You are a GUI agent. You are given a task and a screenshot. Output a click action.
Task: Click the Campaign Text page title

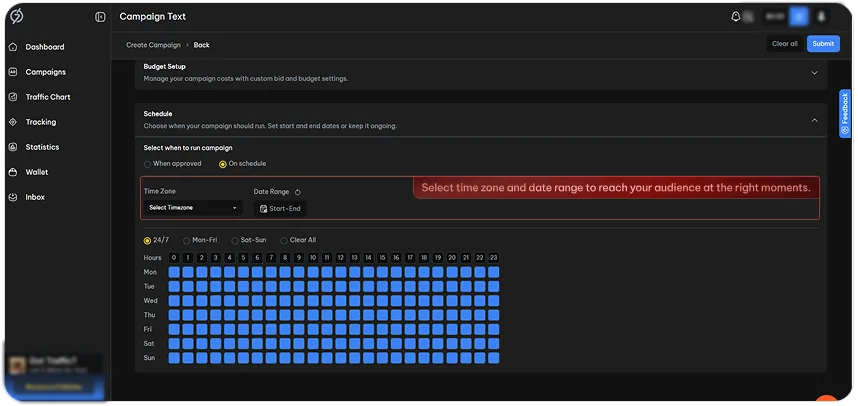[153, 16]
